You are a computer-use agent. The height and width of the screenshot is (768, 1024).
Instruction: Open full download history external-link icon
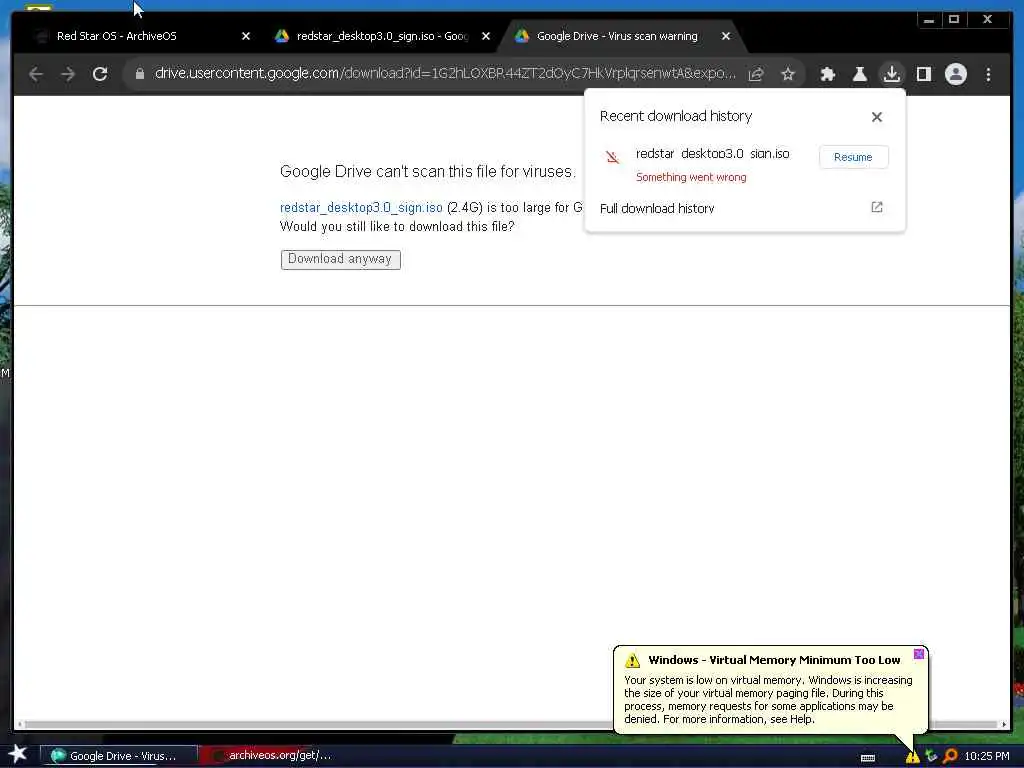tap(877, 208)
